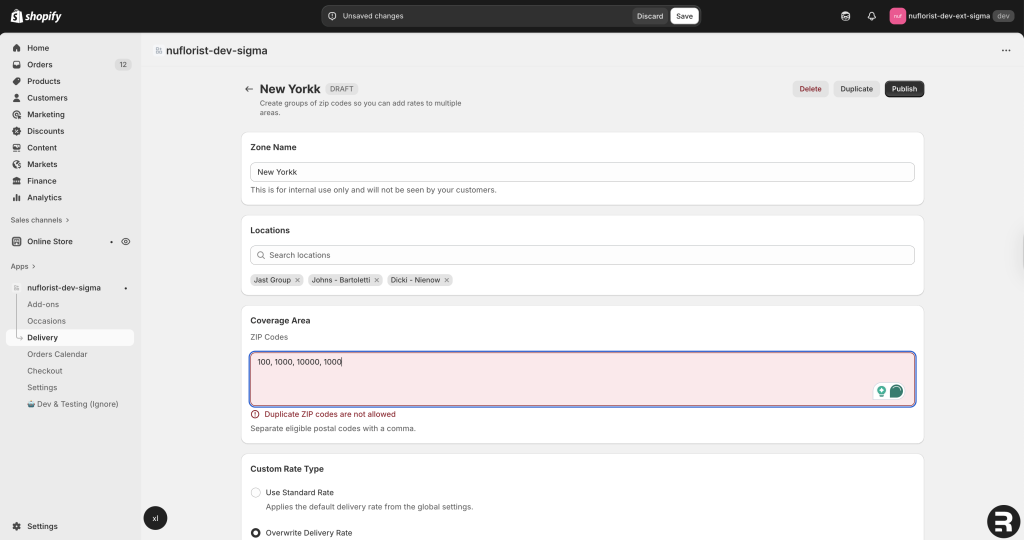The width and height of the screenshot is (1024, 540).
Task: Remove the Dicki - Nienow location tag
Action: click(447, 280)
